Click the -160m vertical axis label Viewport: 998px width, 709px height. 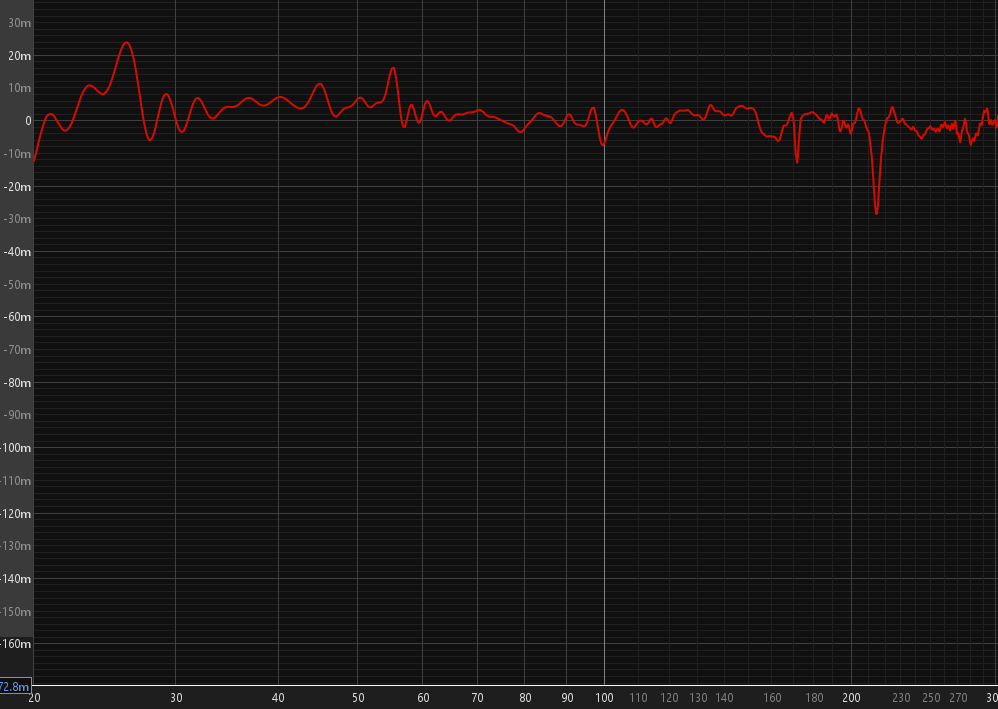point(16,644)
